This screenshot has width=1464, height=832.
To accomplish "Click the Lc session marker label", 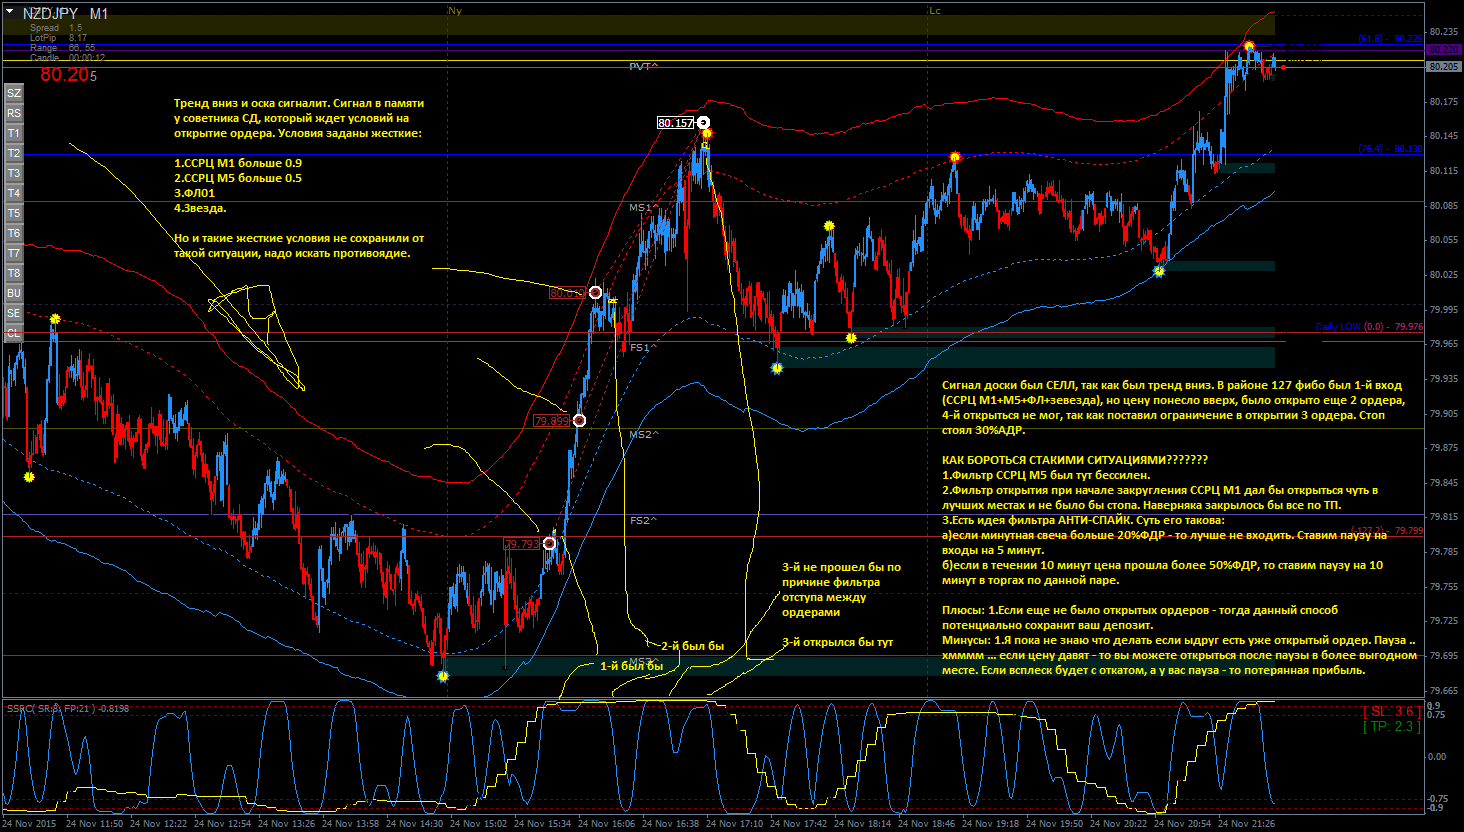I will tap(935, 10).
